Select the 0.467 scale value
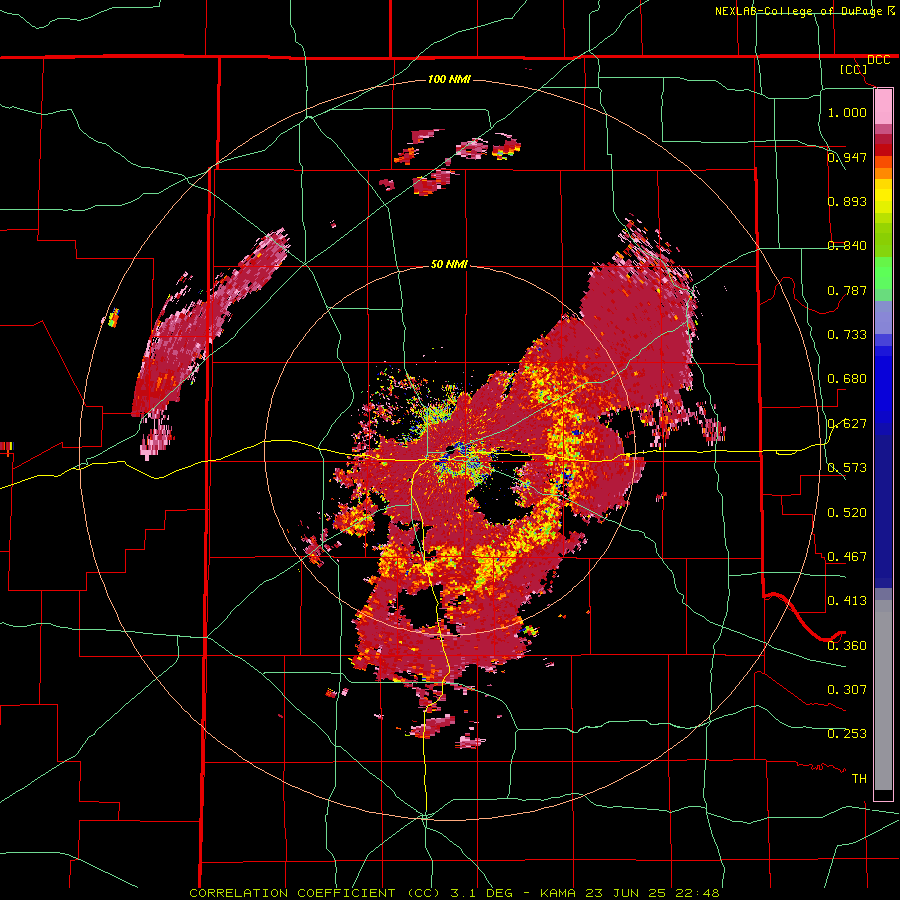This screenshot has width=900, height=900. (847, 557)
